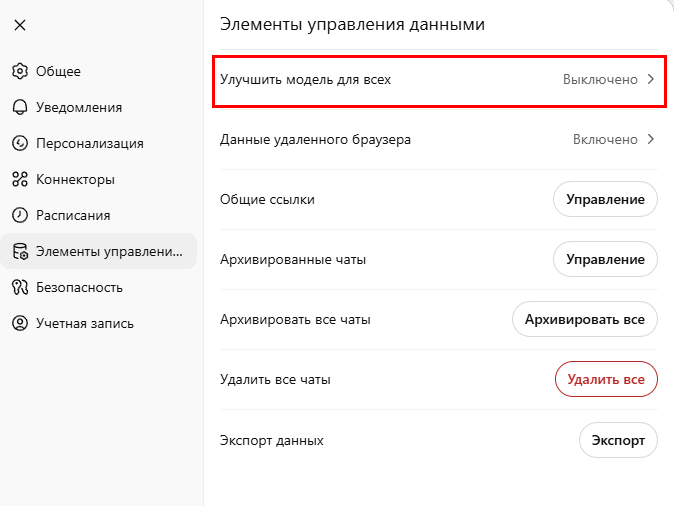Click the Персонализация sidebar icon
Image resolution: width=674 pixels, height=506 pixels.
coord(19,143)
